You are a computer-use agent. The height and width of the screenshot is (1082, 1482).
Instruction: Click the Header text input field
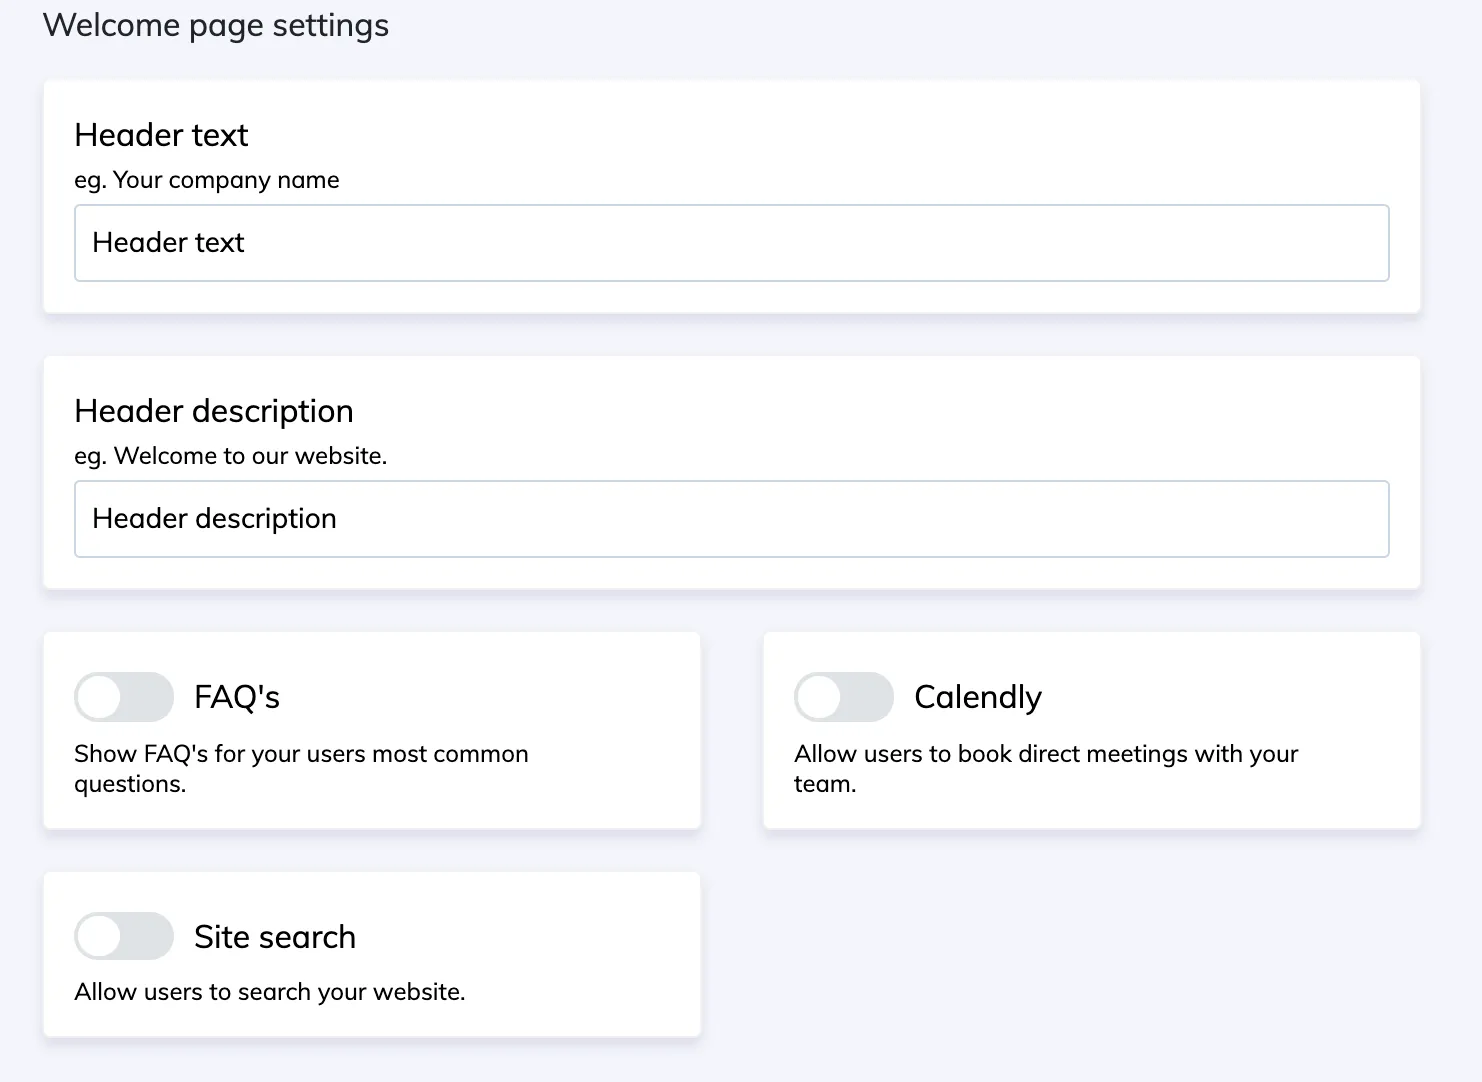click(732, 243)
